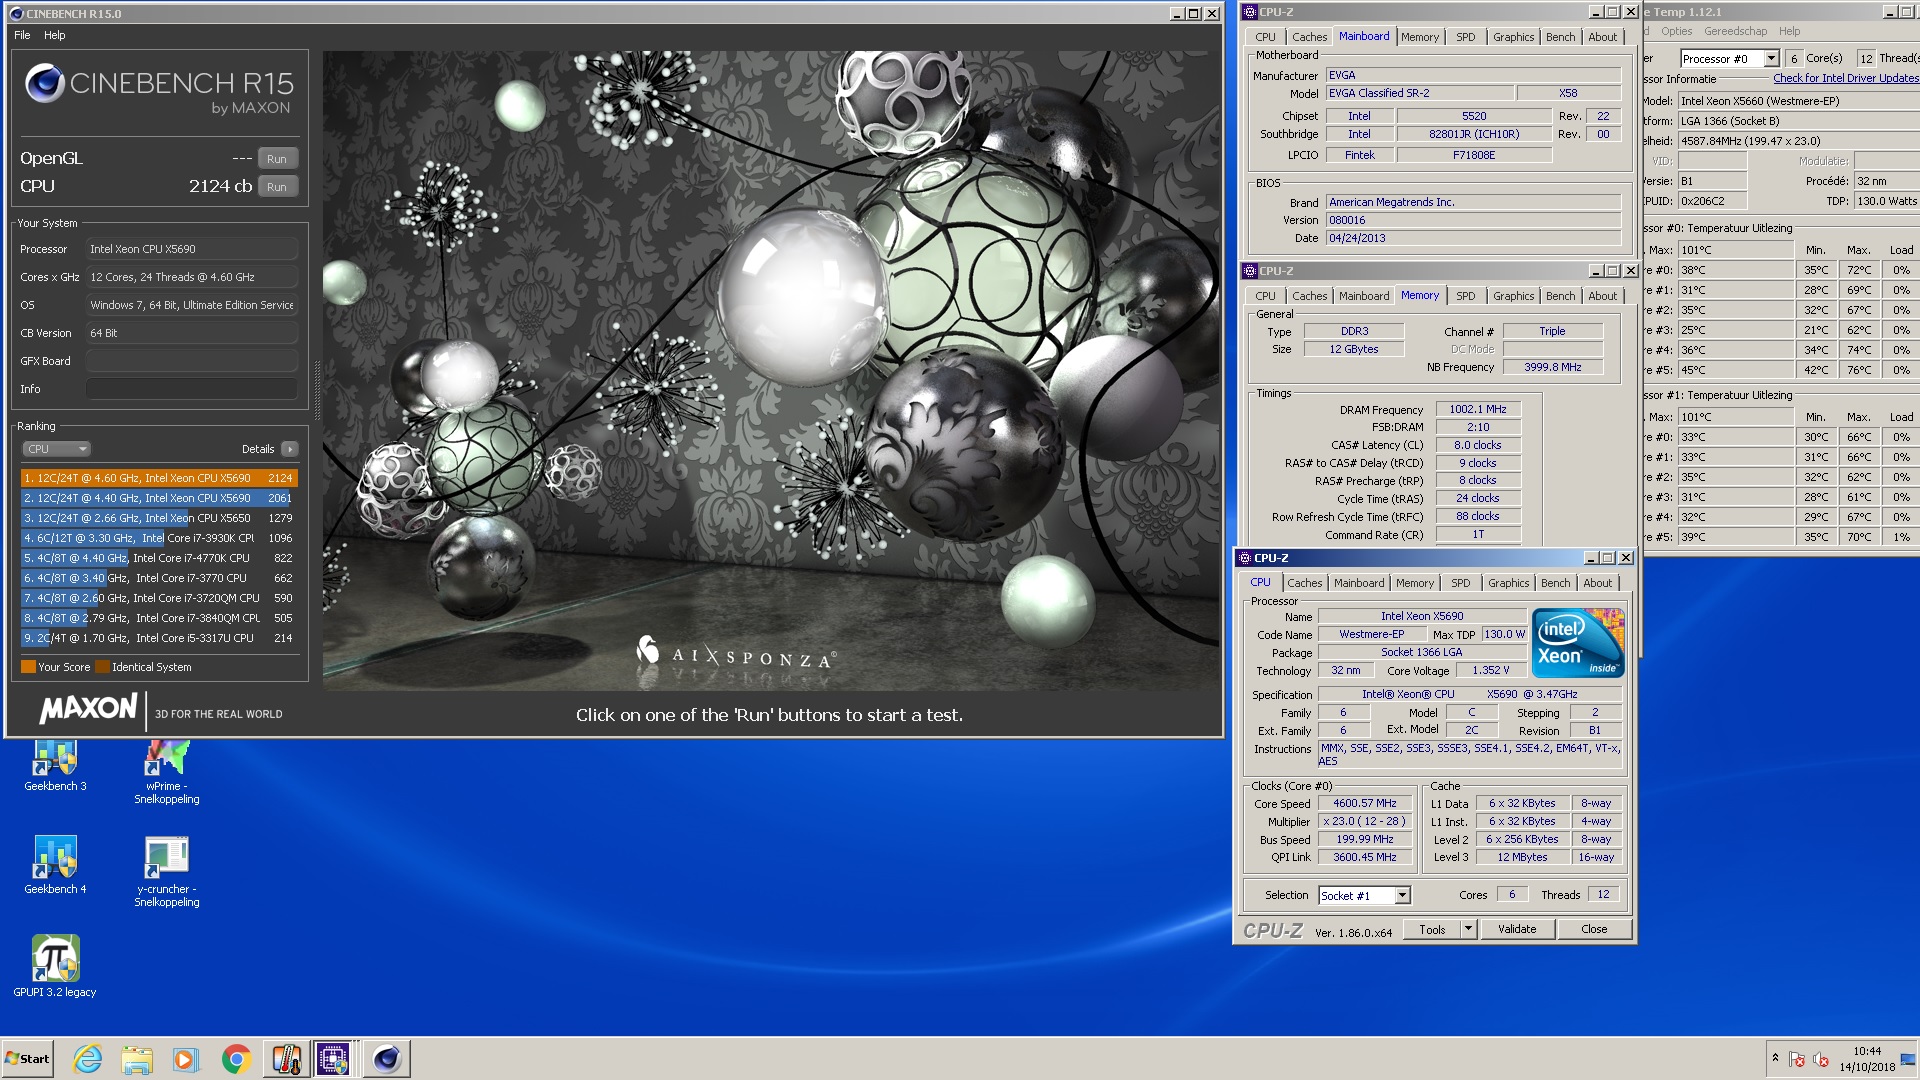
Task: Open the Cinebench File menu
Action: pos(22,35)
